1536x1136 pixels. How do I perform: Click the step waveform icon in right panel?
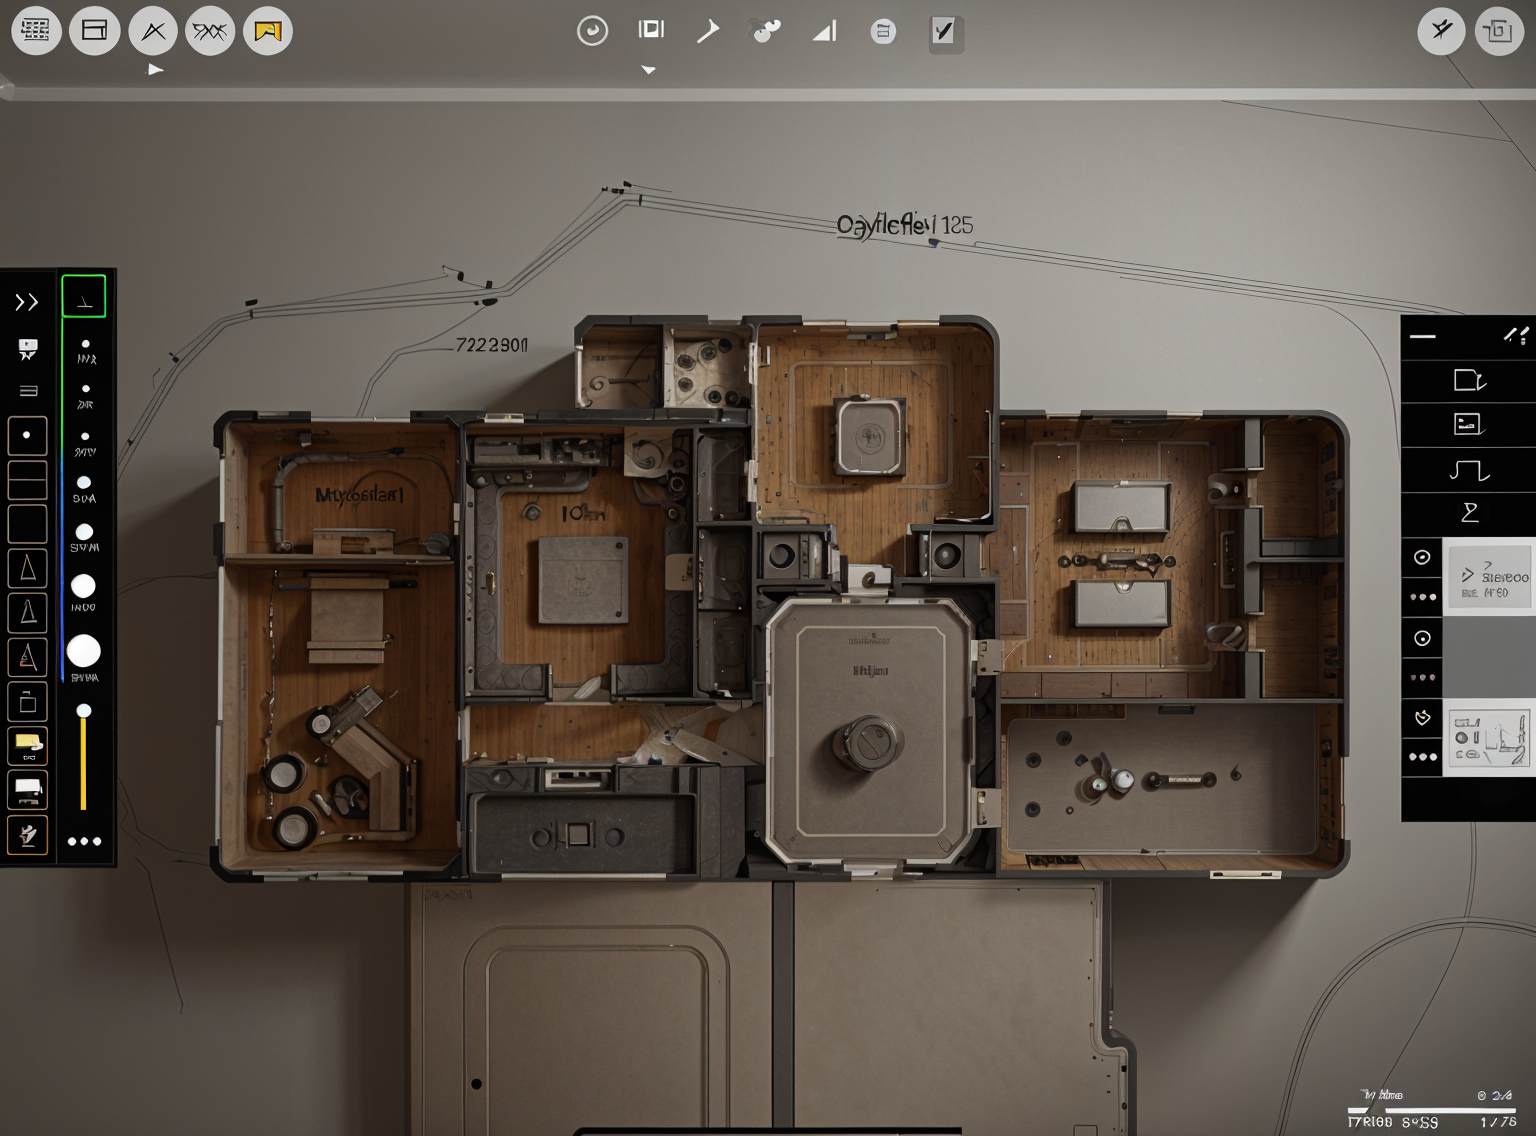(1468, 469)
